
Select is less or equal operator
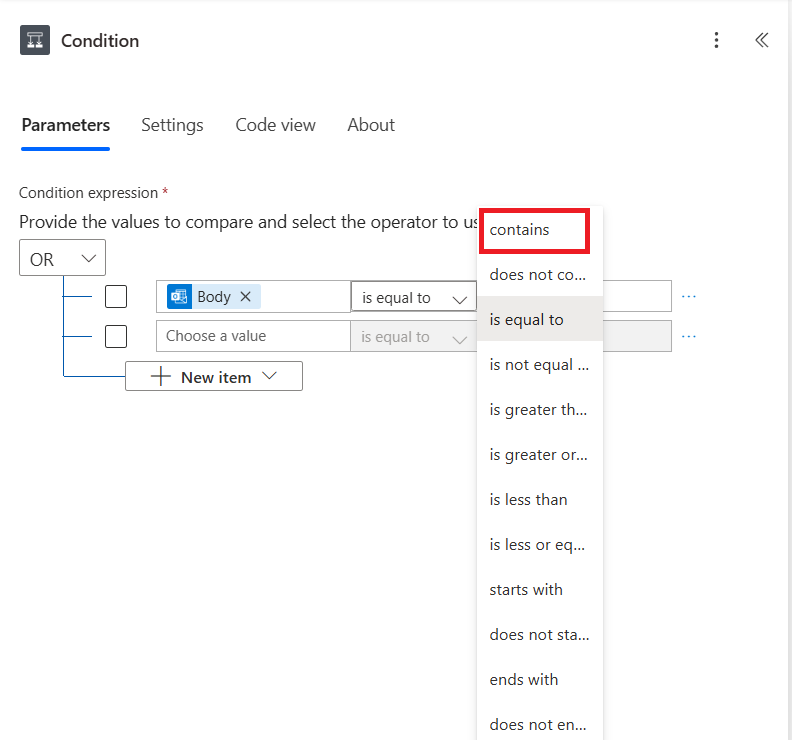pyautogui.click(x=540, y=544)
